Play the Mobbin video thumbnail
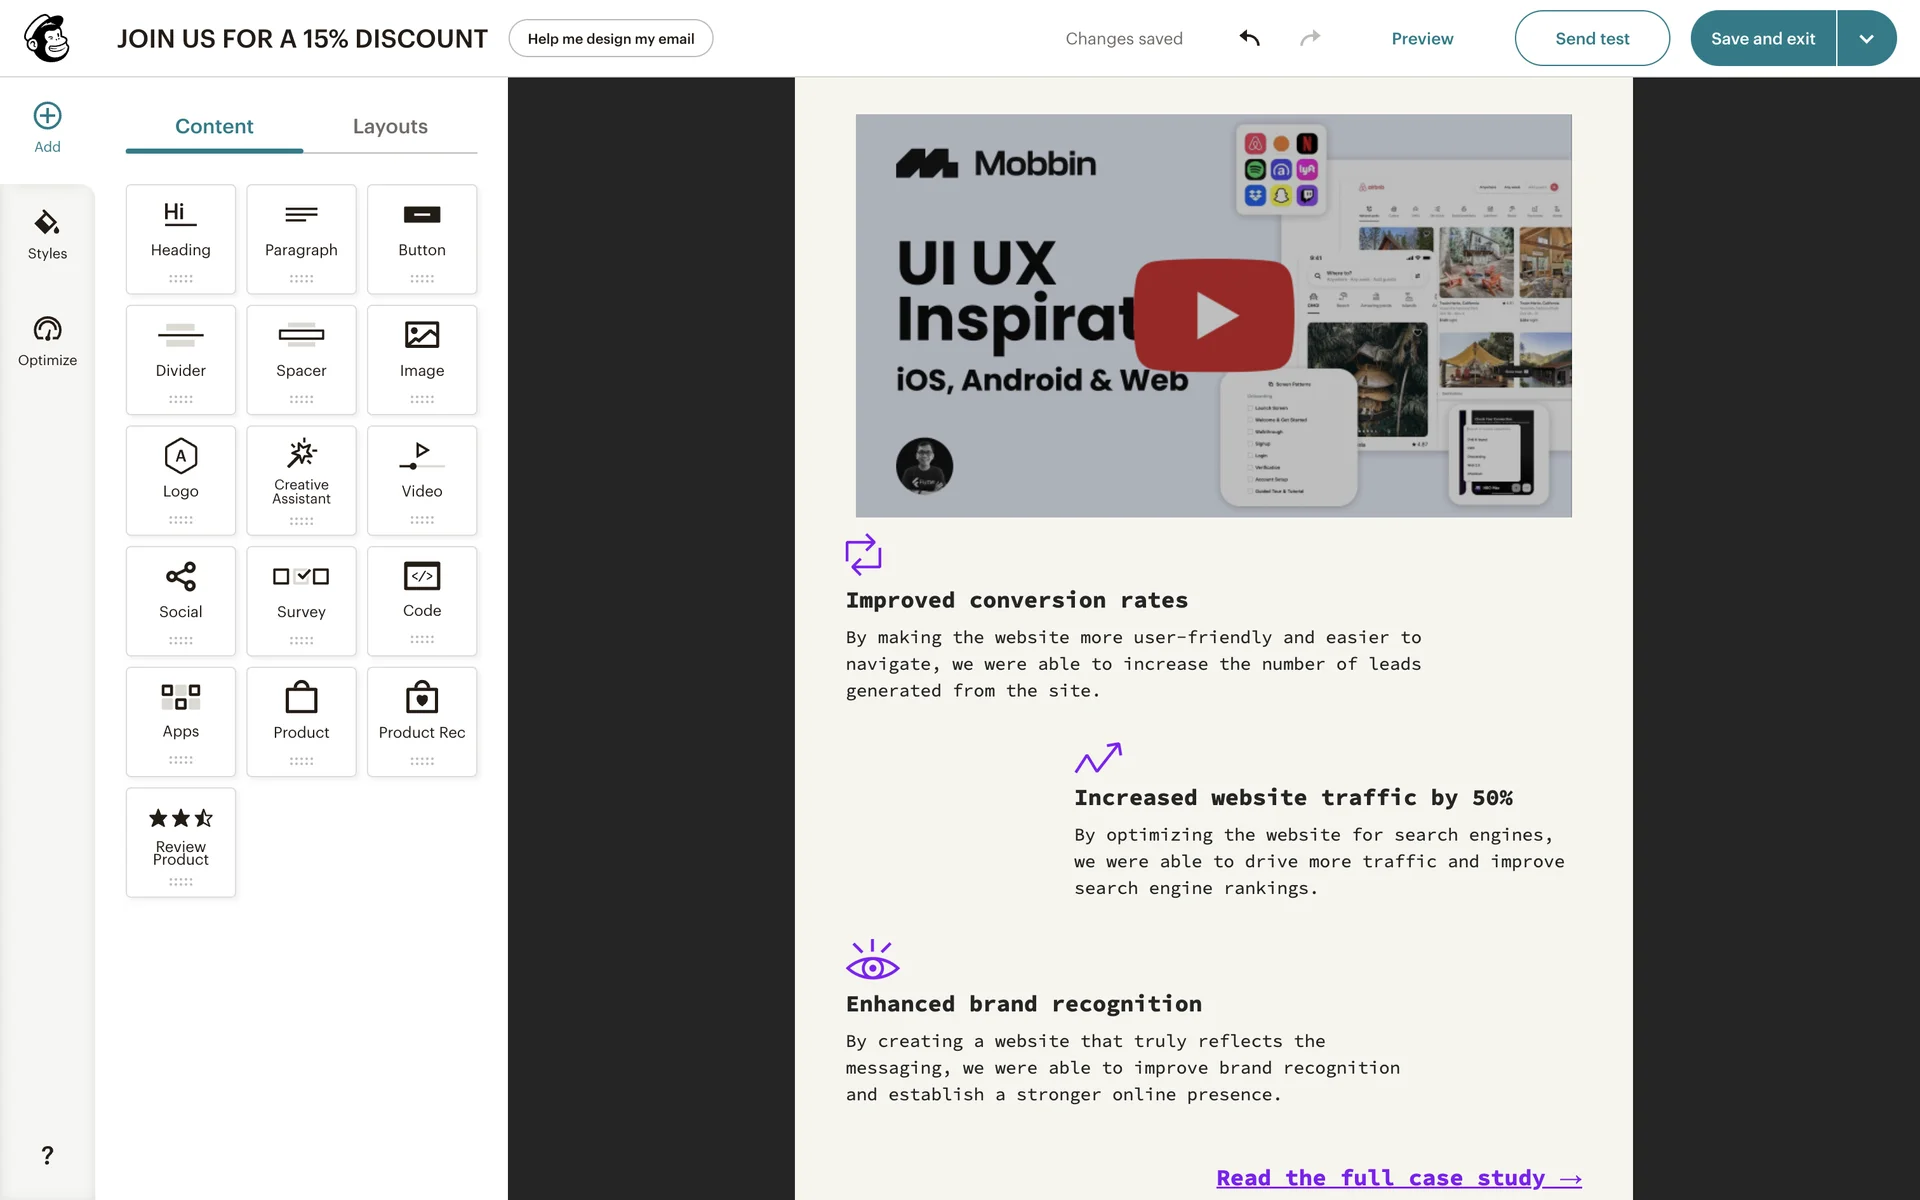Screen dimensions: 1920x1200 [1214, 315]
